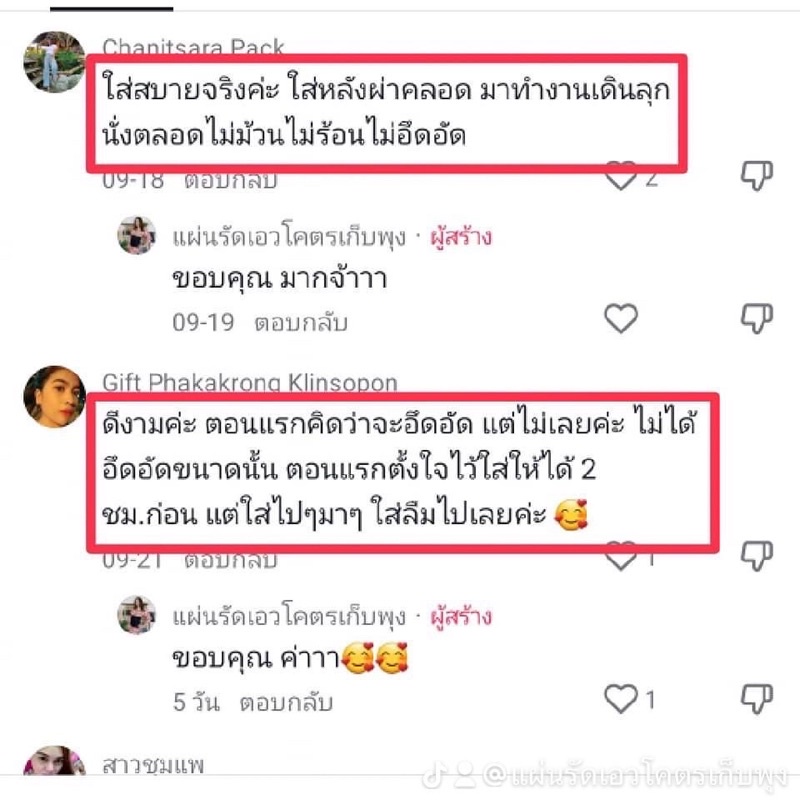
Task: Dislike the creator's ขอบคุณ ค่าาา reply
Action: (757, 698)
